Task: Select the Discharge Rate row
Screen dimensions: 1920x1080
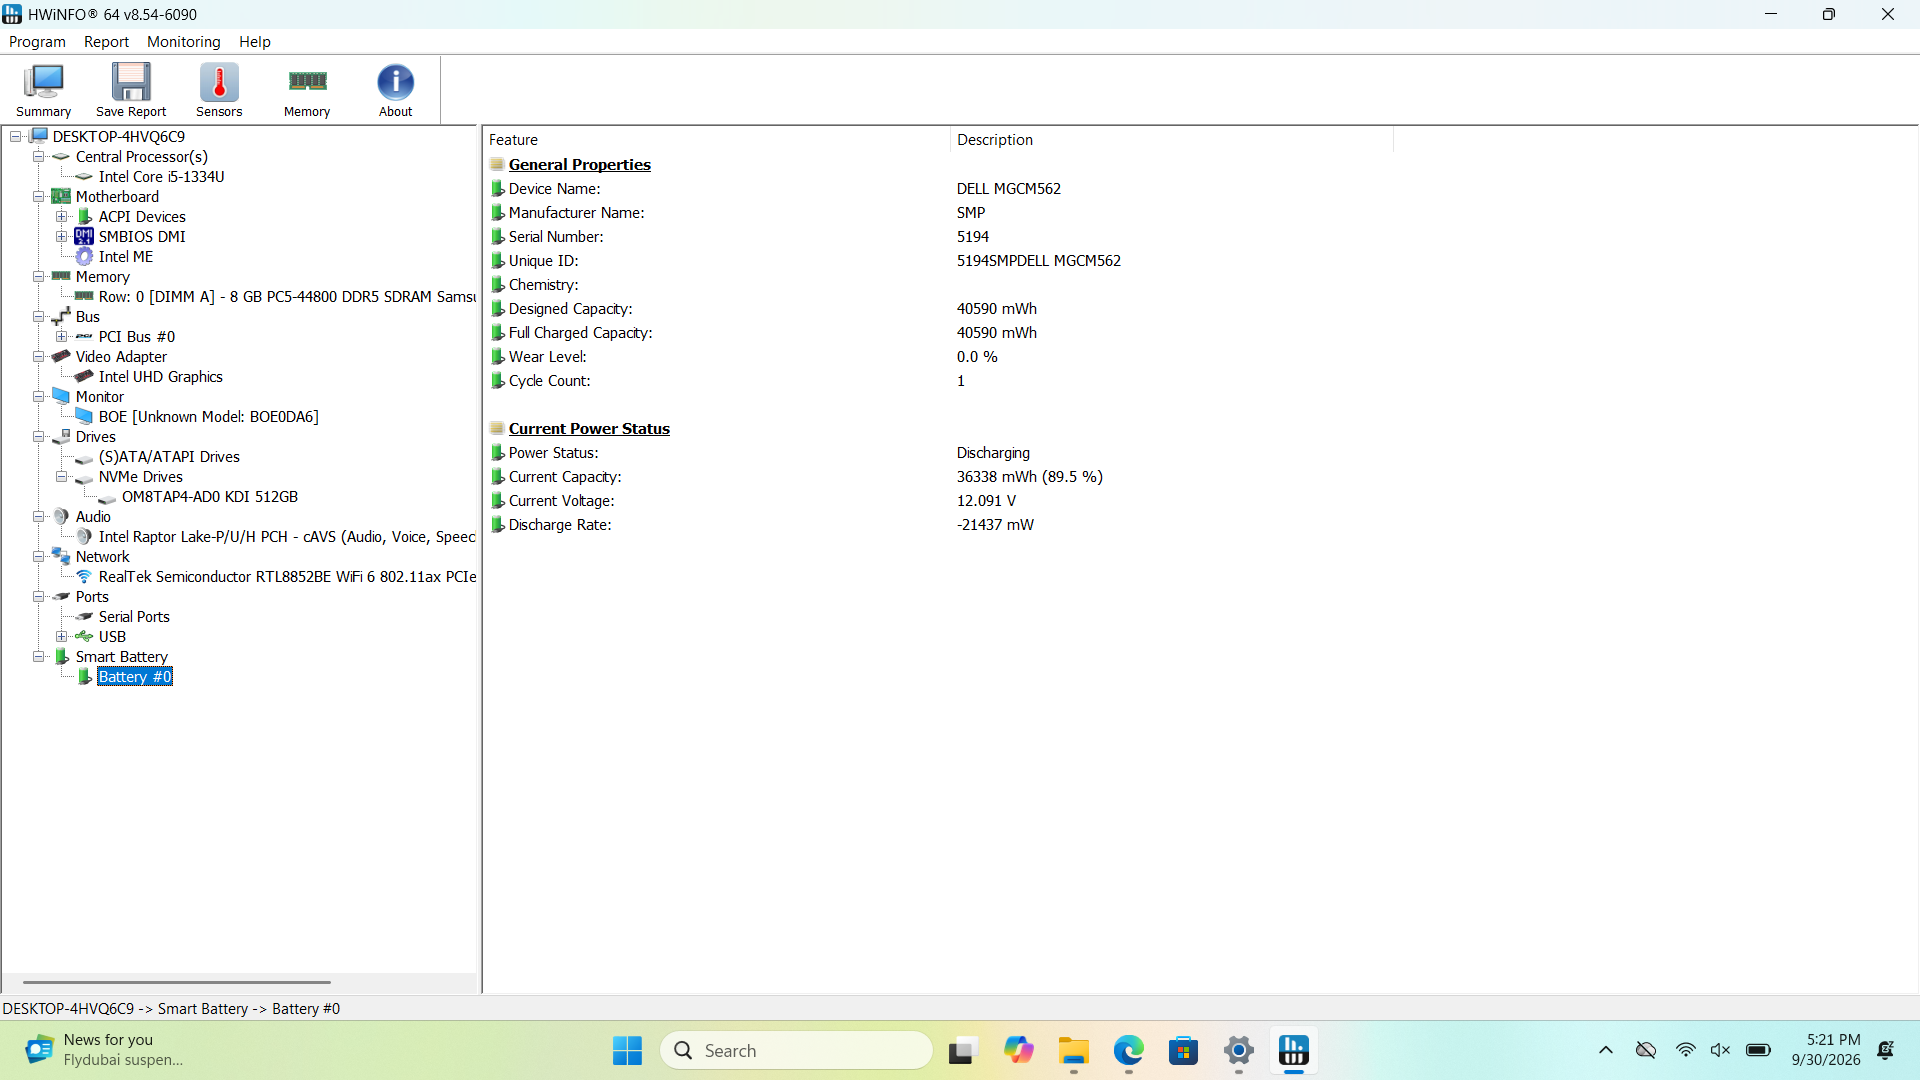Action: 940,525
